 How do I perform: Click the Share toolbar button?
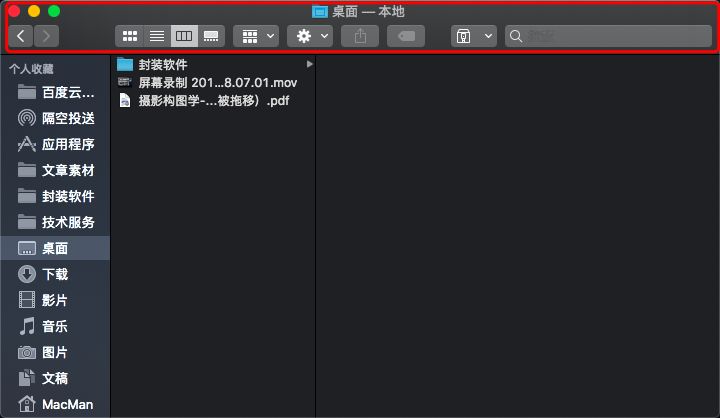click(x=360, y=36)
